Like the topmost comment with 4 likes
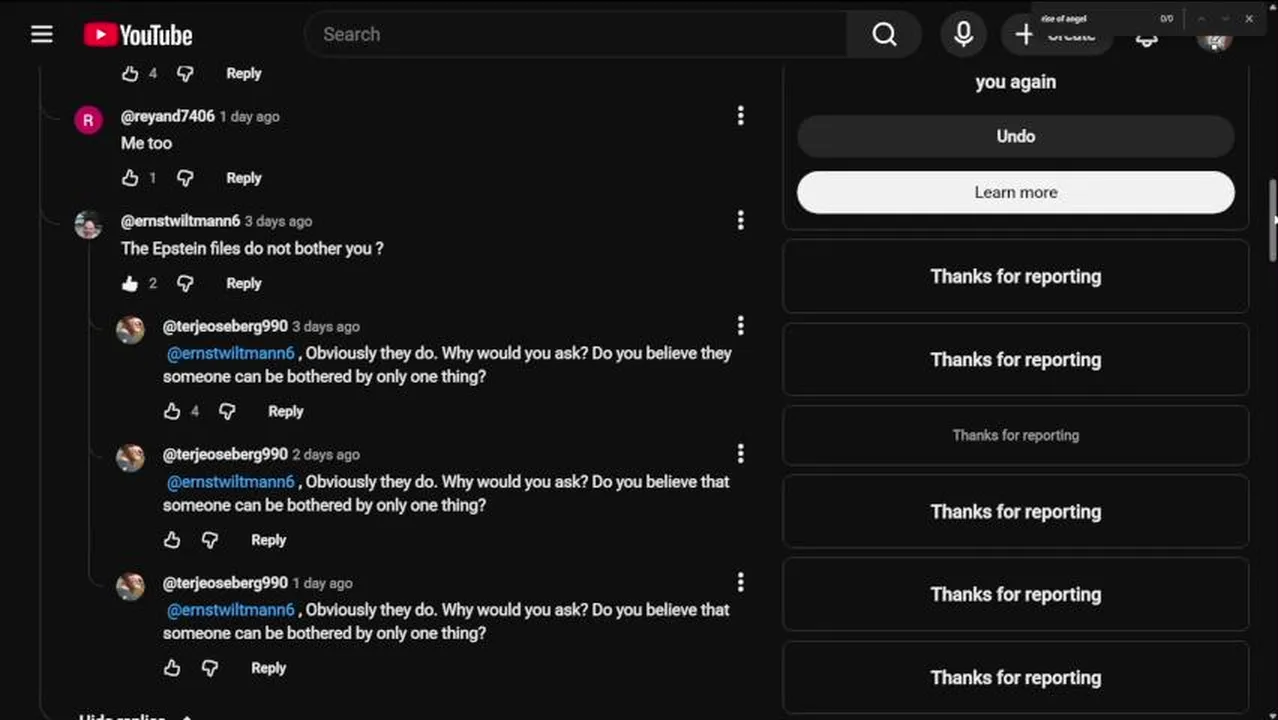This screenshot has height=720, width=1278. click(130, 73)
